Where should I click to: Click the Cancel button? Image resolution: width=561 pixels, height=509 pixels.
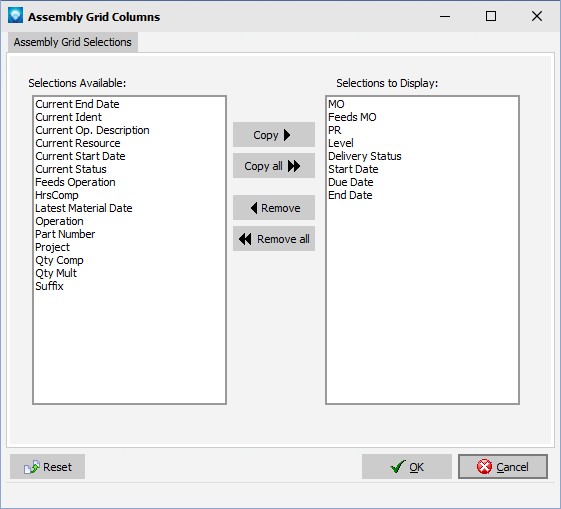503,467
